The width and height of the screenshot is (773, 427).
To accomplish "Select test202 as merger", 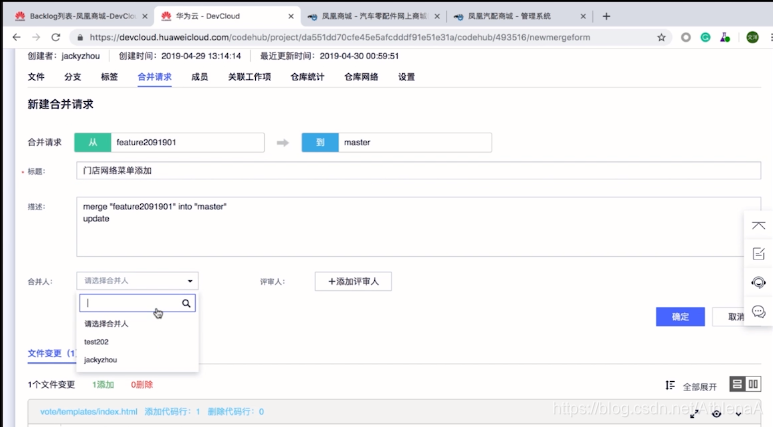I will tap(96, 342).
